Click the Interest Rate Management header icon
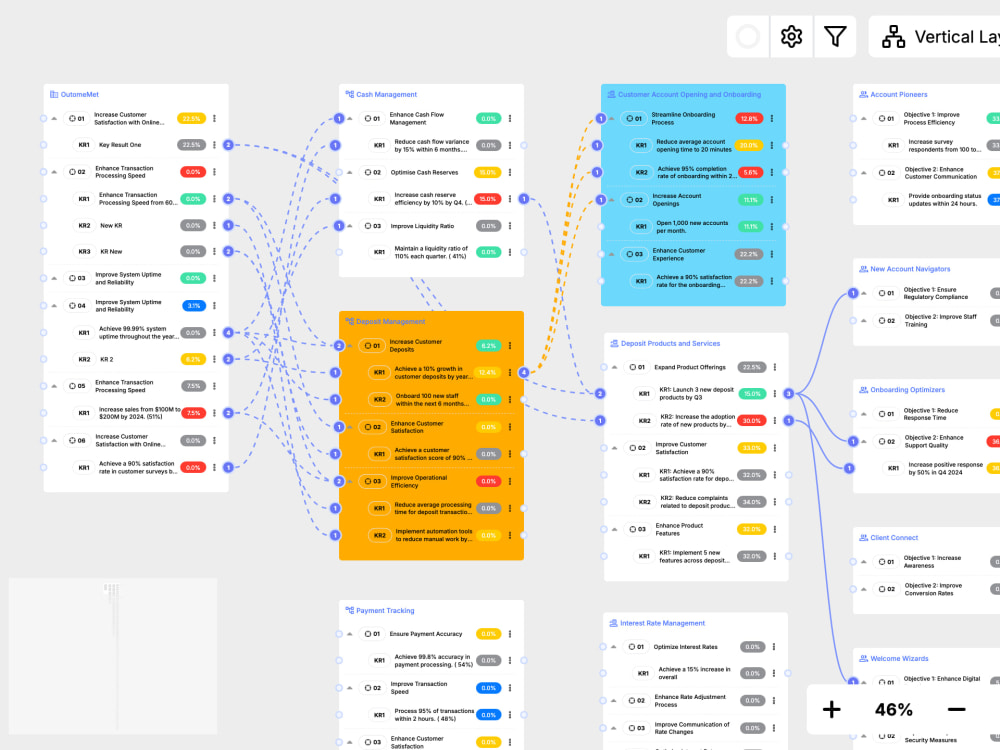The width and height of the screenshot is (1000, 750). (x=614, y=623)
